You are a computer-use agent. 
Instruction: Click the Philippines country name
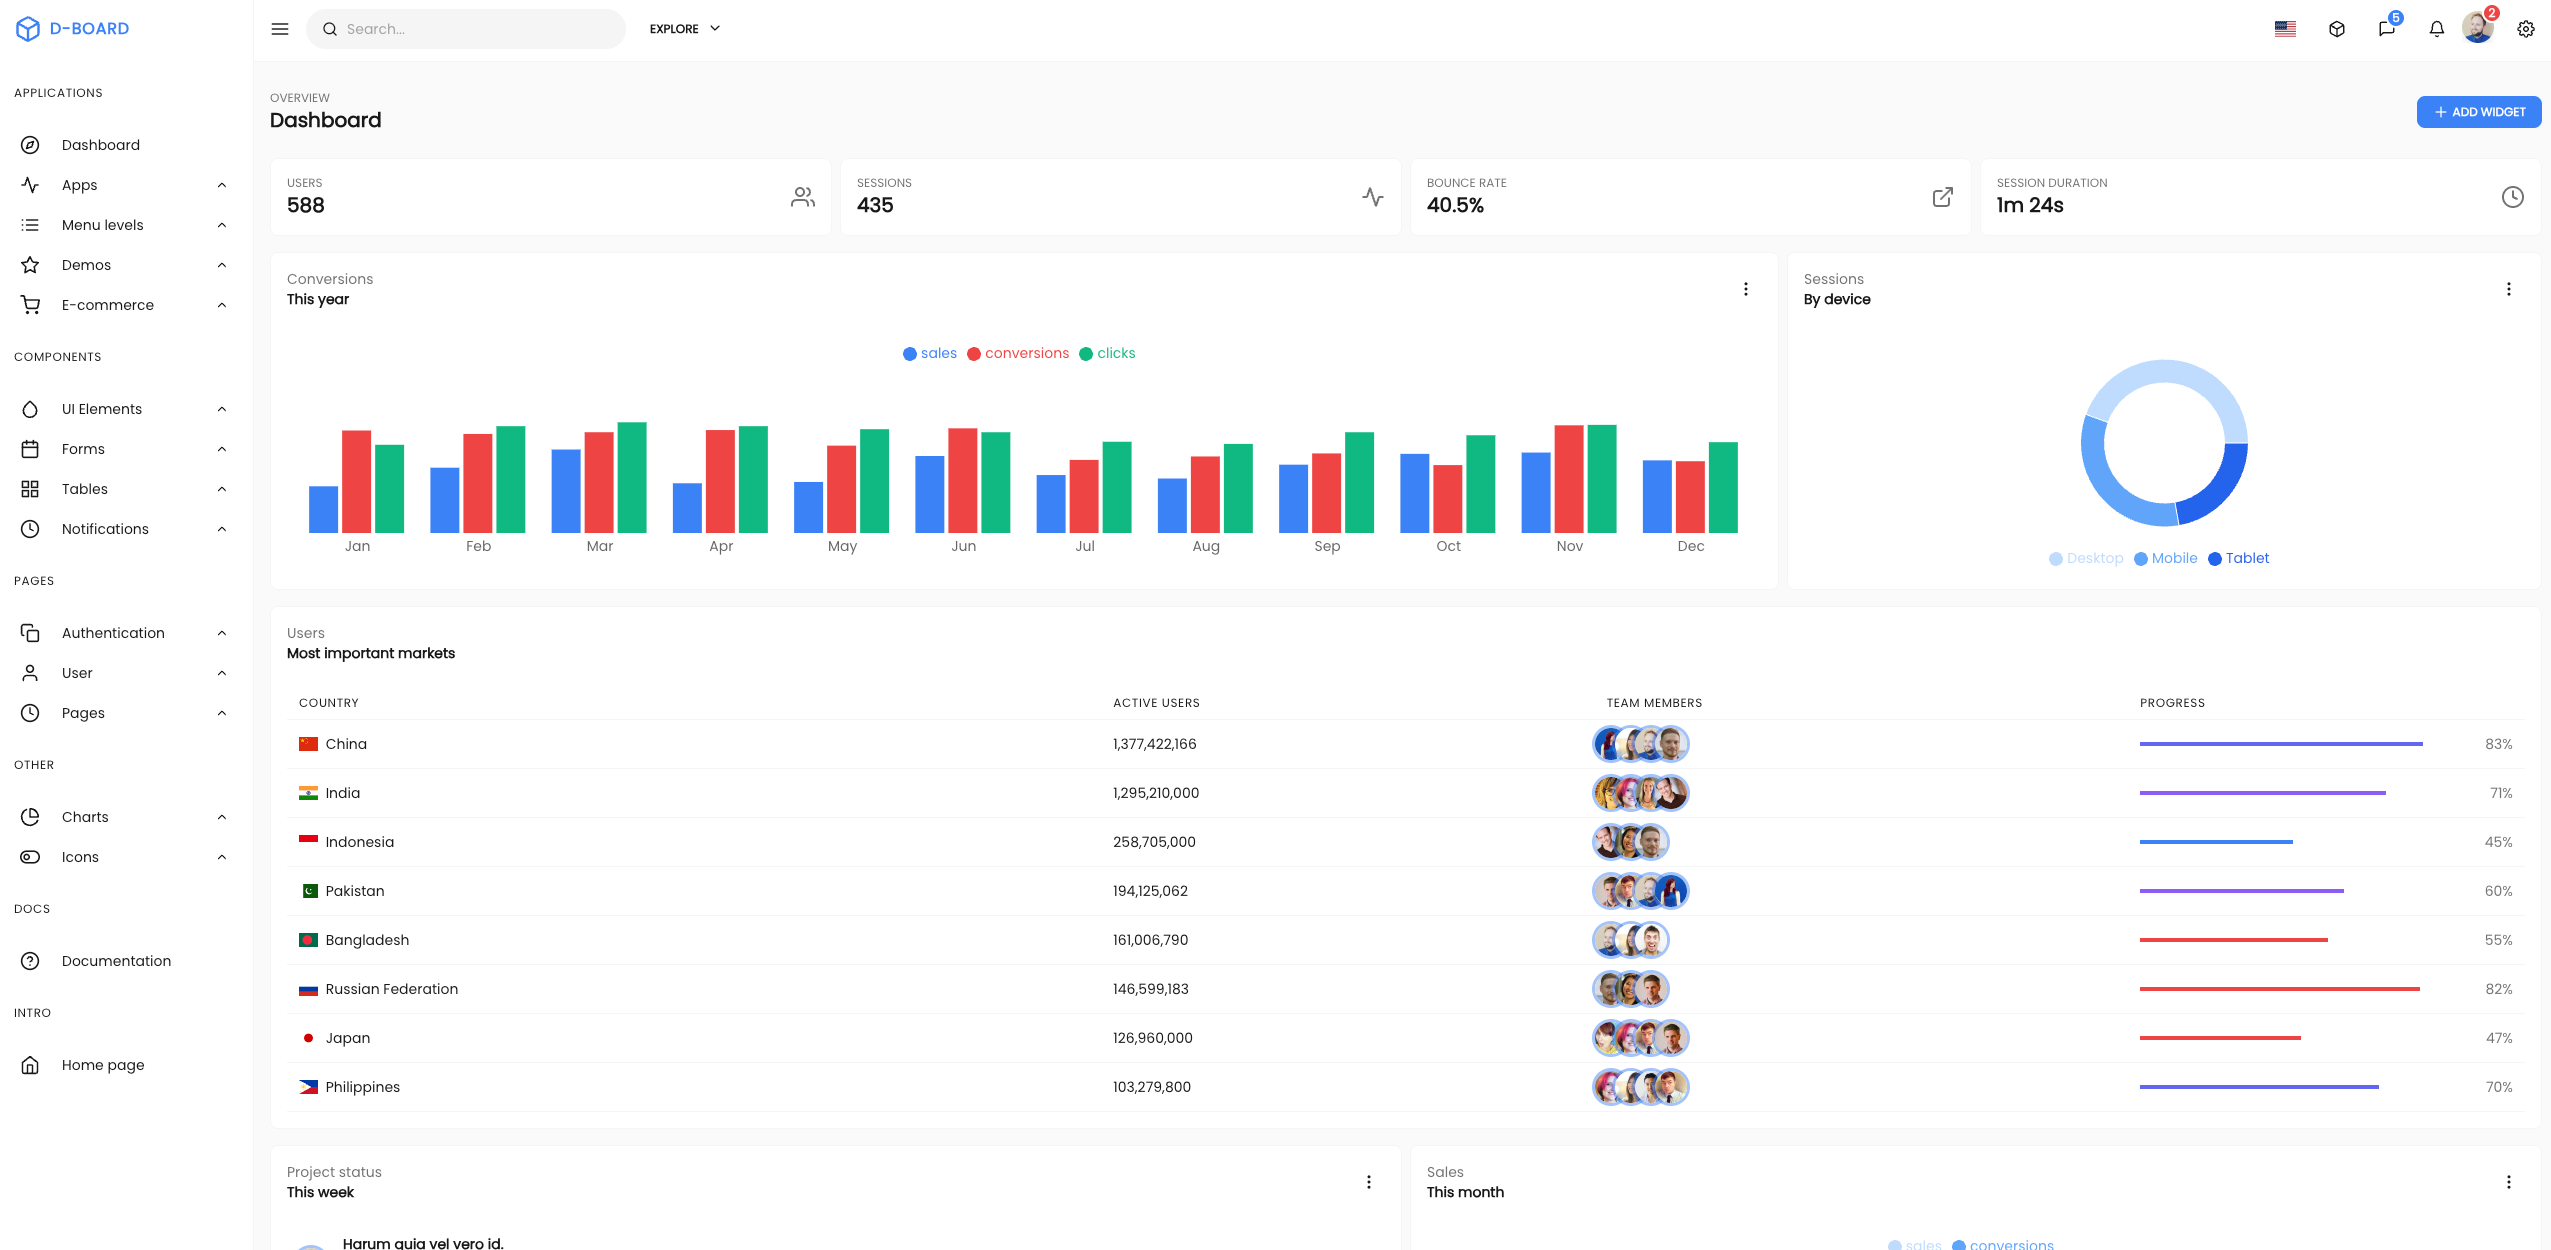click(x=362, y=1087)
